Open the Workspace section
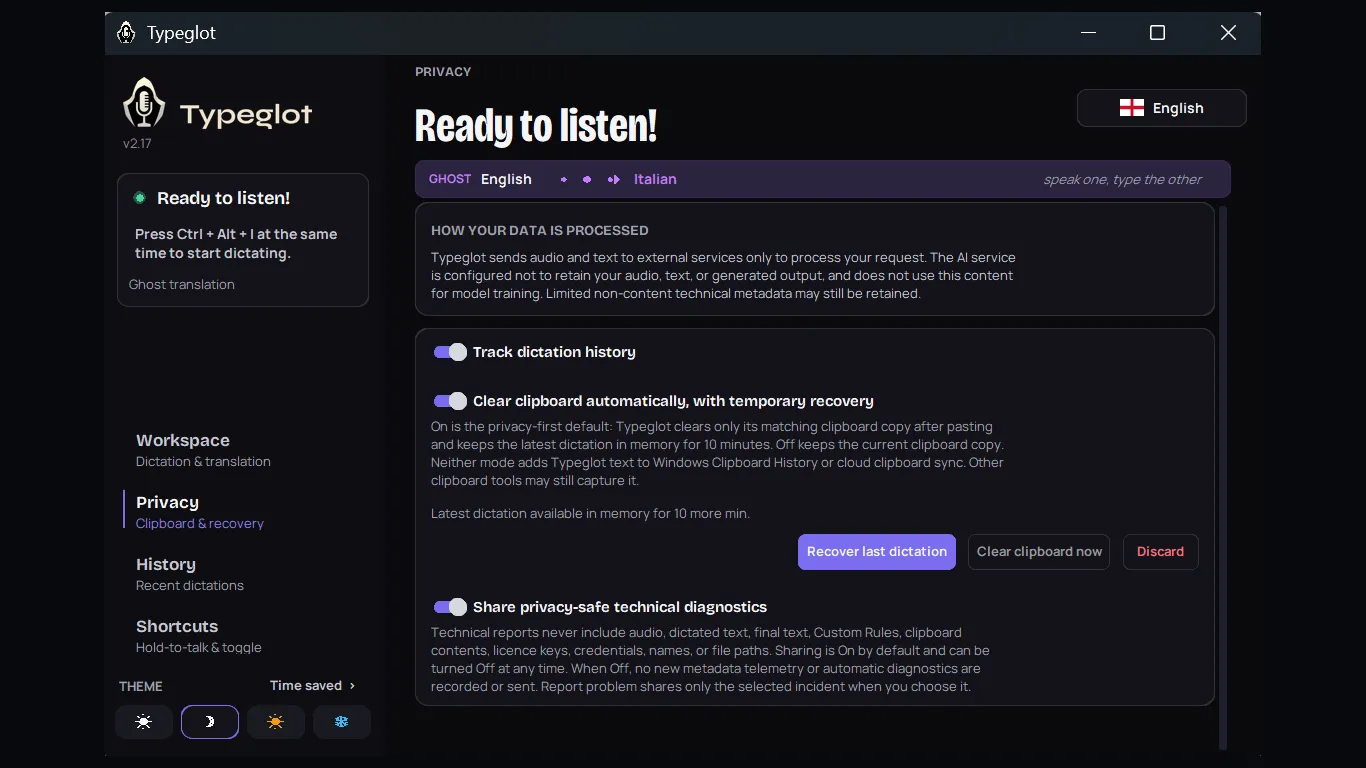The image size is (1366, 768). (x=204, y=450)
